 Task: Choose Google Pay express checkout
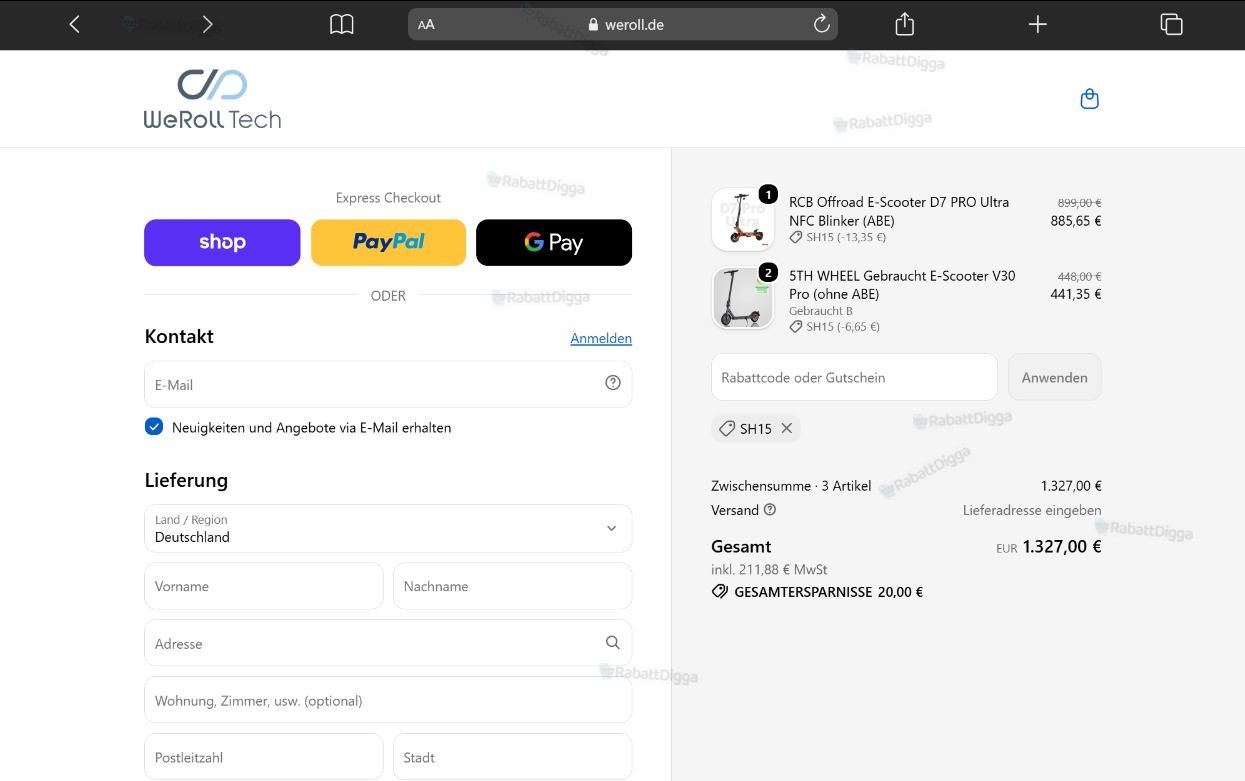pos(554,242)
